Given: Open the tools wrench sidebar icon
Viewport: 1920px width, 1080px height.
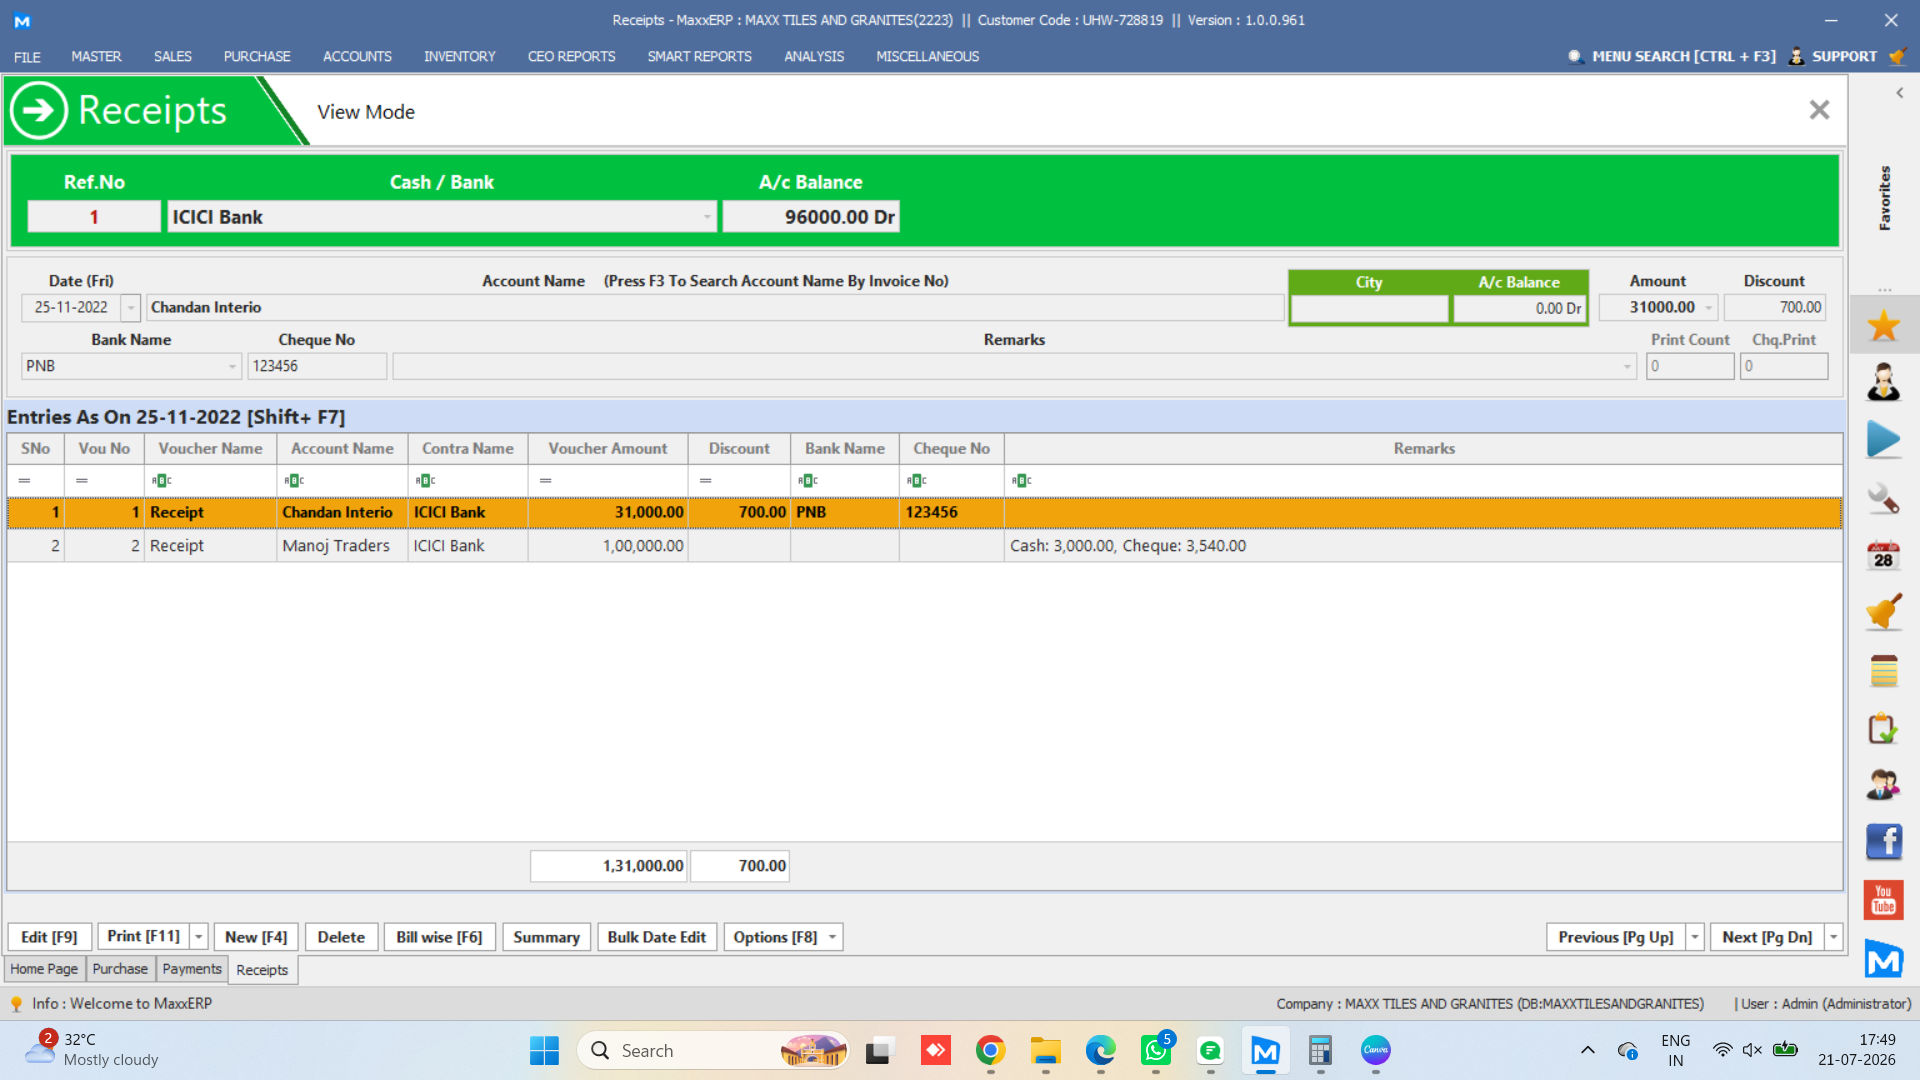Looking at the screenshot, I should (x=1884, y=498).
